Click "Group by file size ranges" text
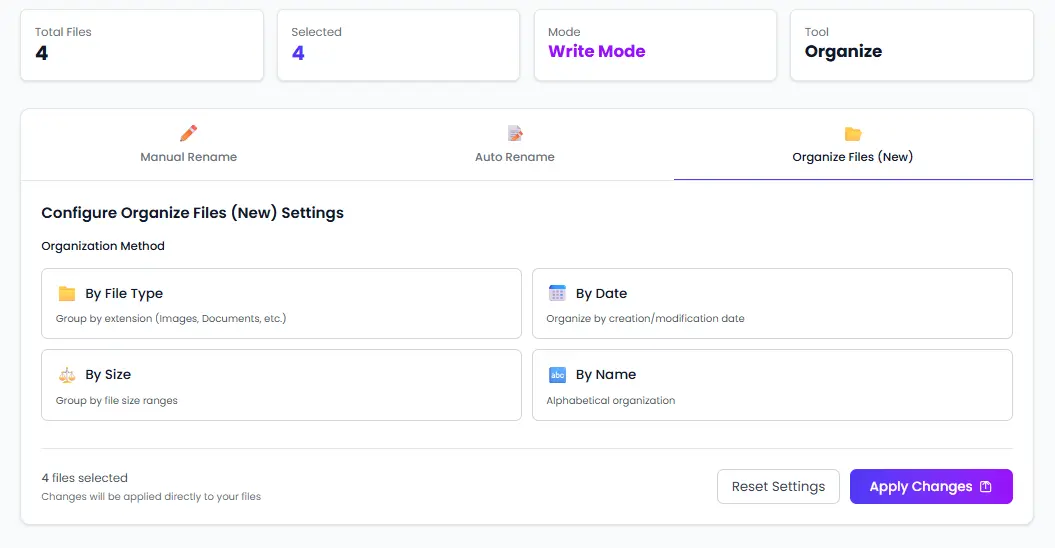The image size is (1055, 548). [x=116, y=401]
